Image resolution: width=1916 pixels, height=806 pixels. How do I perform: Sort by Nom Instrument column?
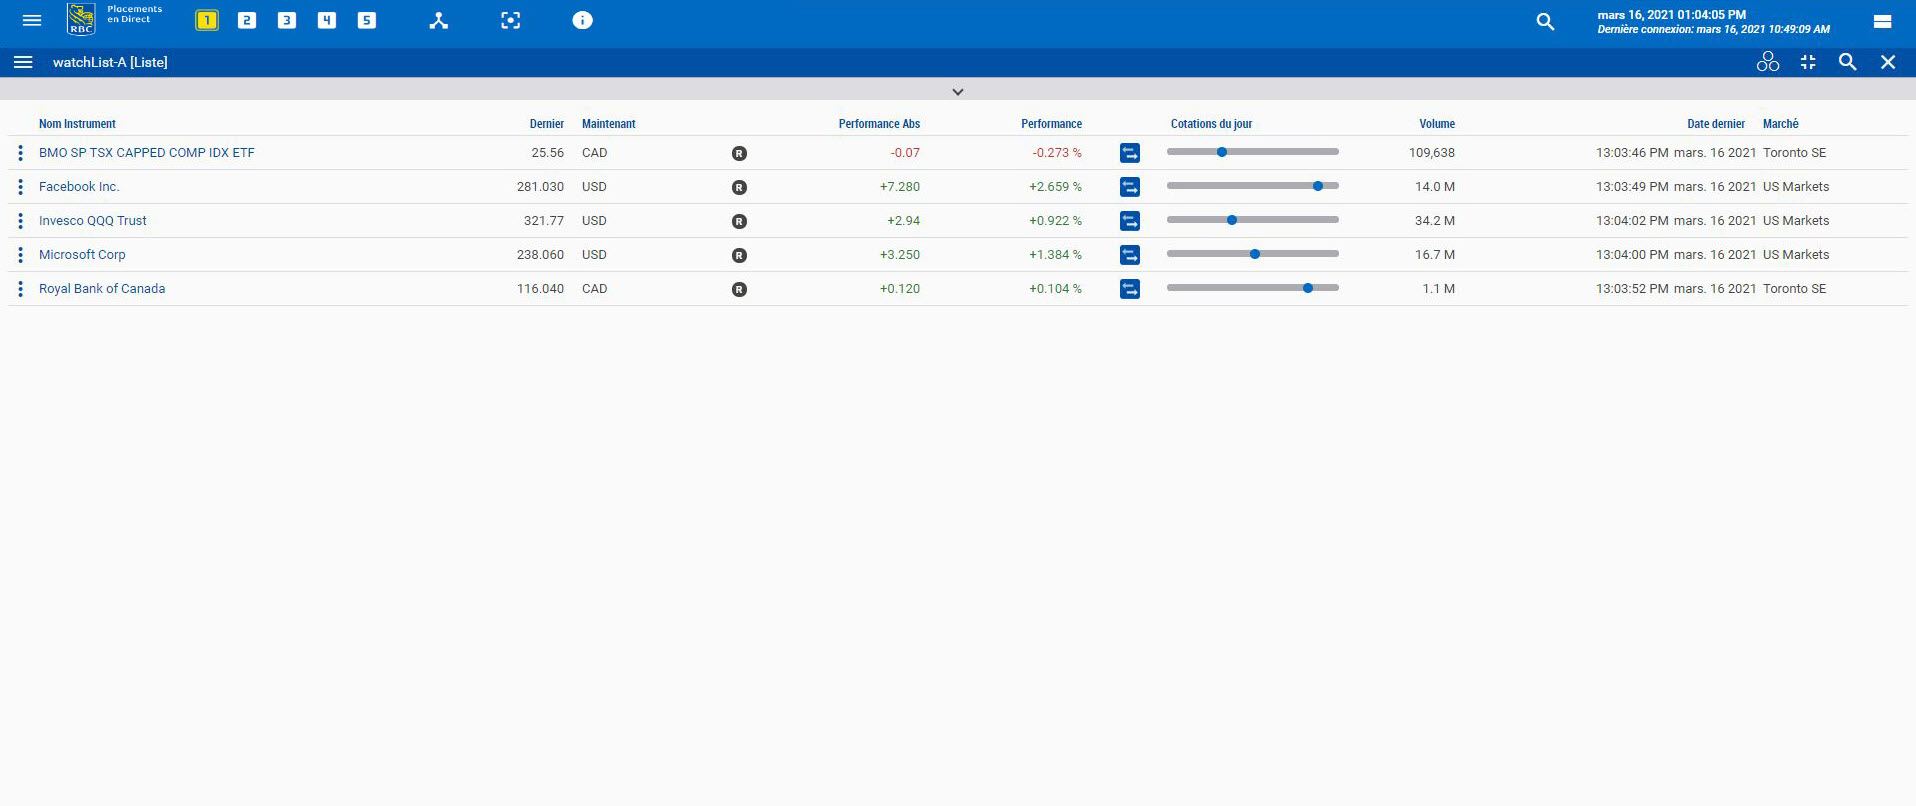click(77, 124)
